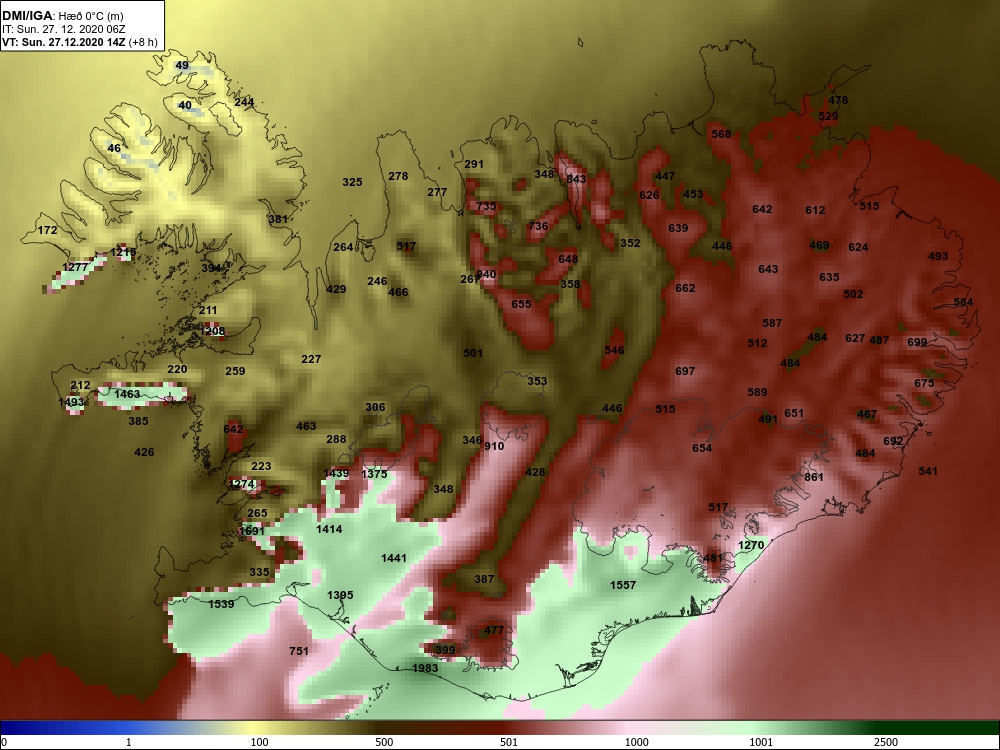Click the map value 612
This screenshot has width=1000, height=750.
click(815, 210)
